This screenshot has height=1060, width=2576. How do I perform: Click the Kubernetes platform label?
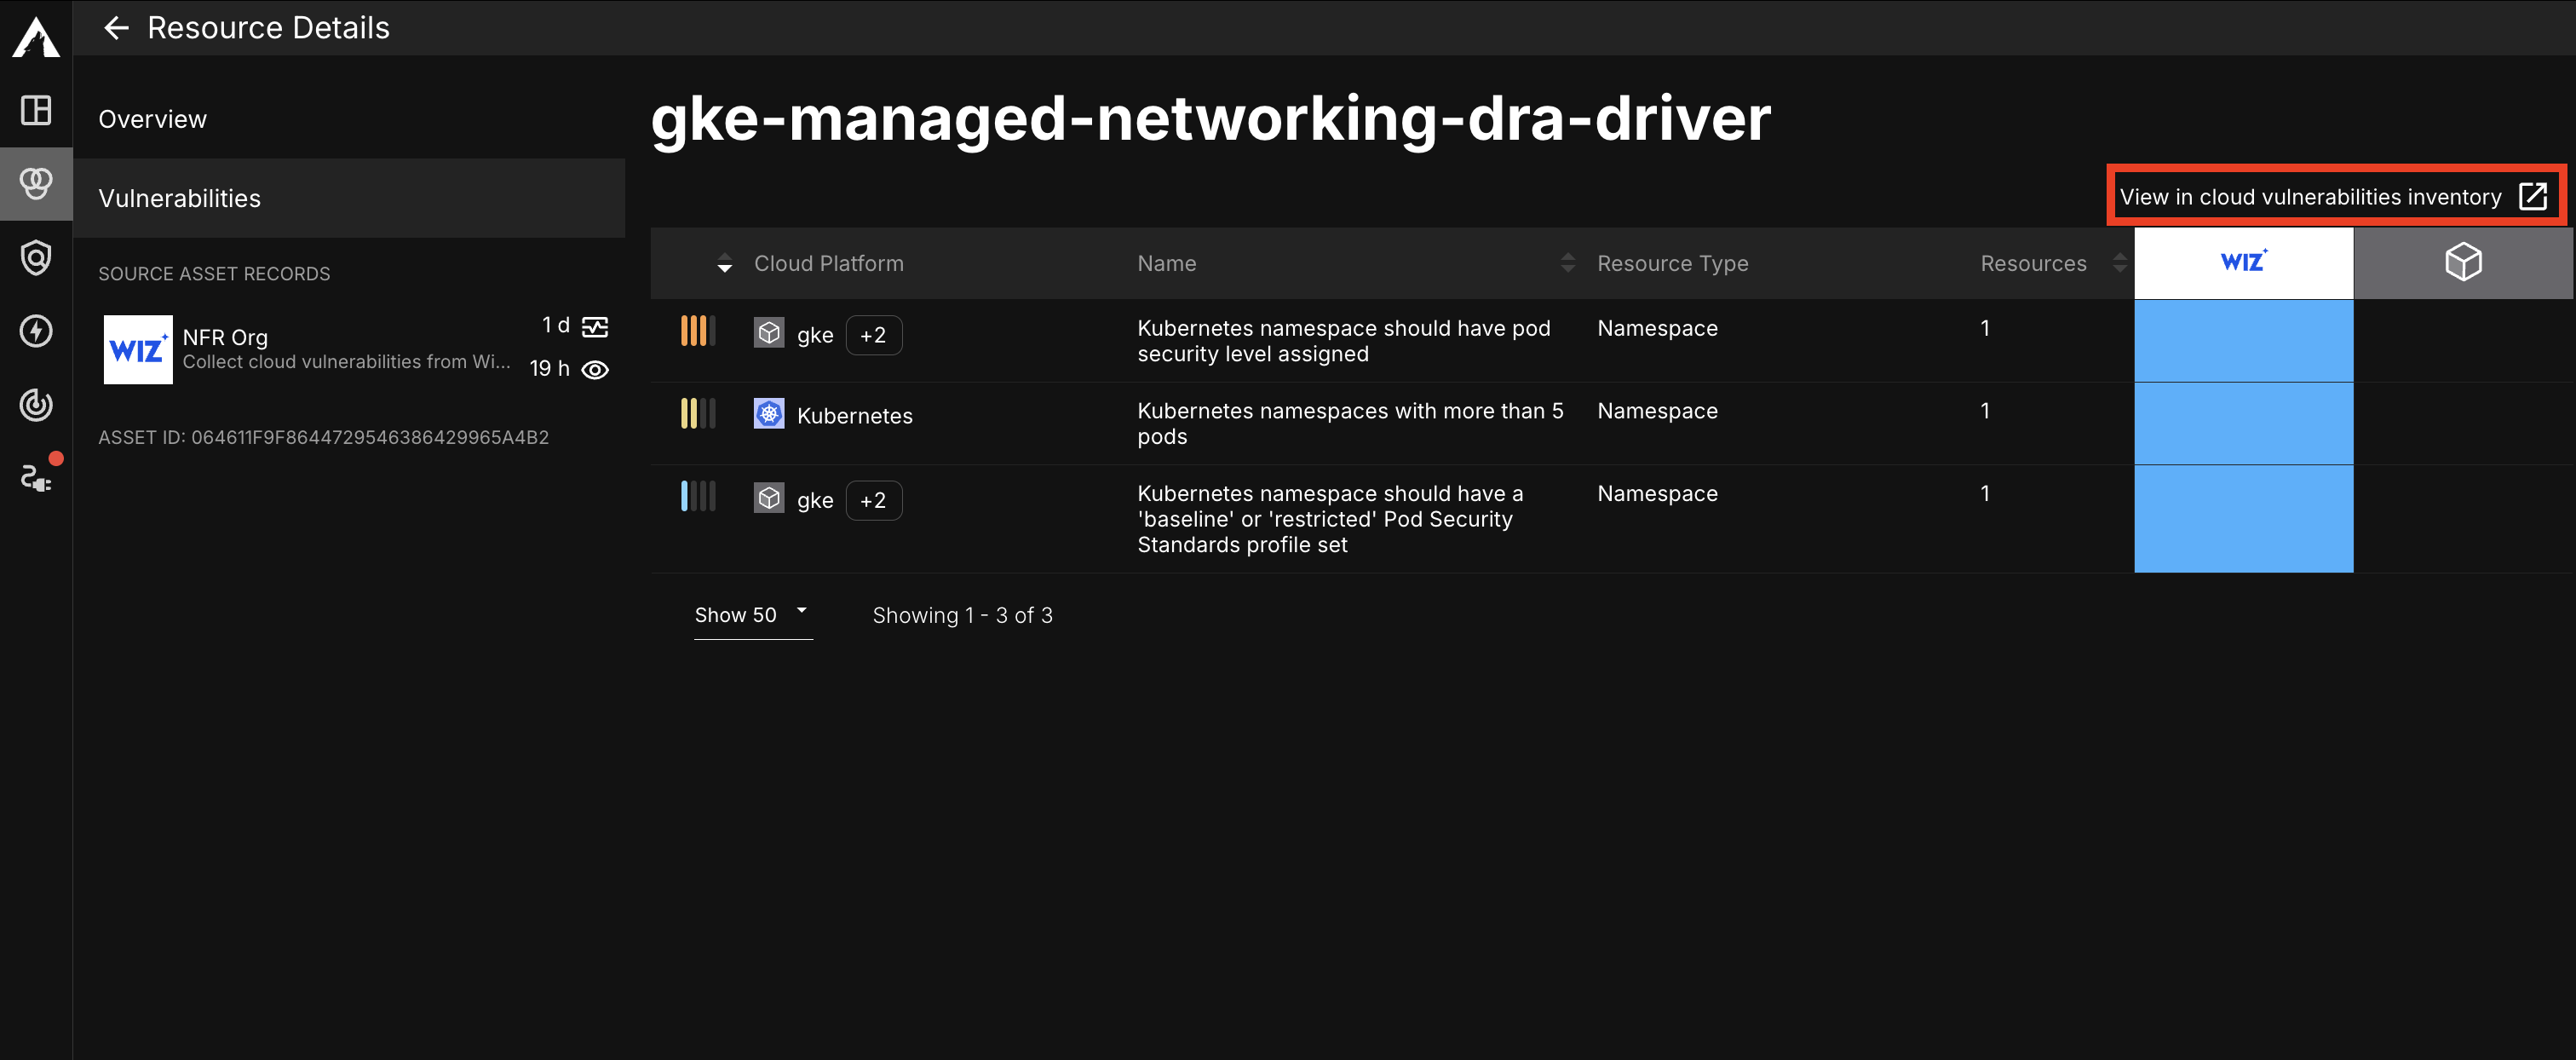(x=854, y=416)
